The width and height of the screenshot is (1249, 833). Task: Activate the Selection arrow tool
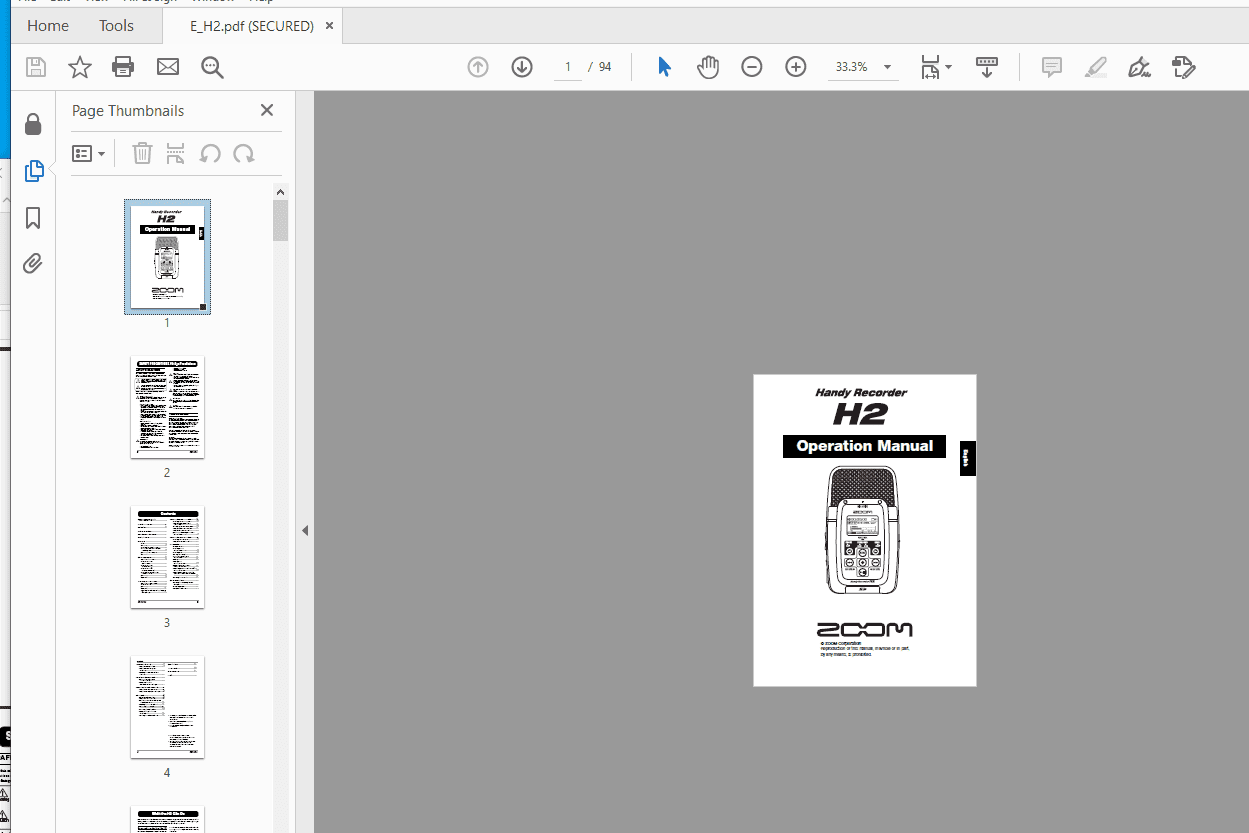click(664, 67)
